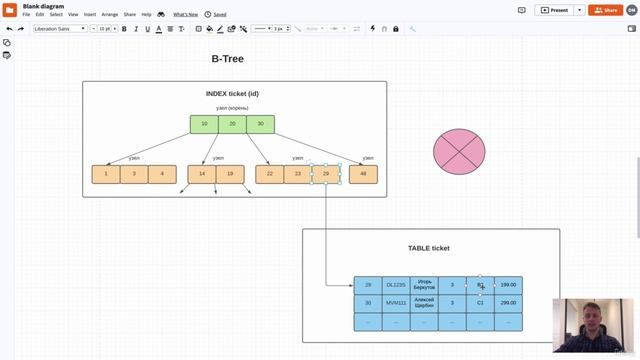Select the green root node cell 10
The height and width of the screenshot is (360, 640).
[x=204, y=124]
